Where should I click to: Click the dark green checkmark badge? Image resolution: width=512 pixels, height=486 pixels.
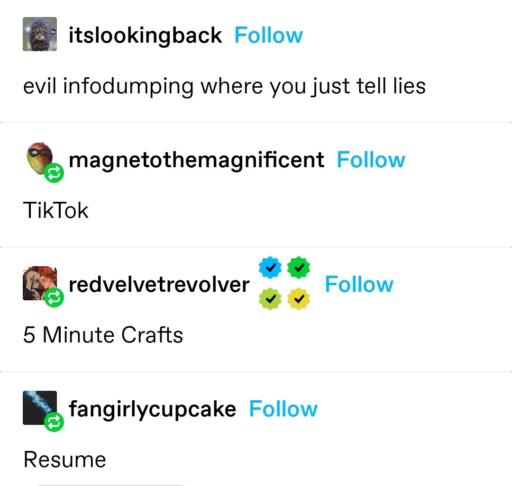(299, 267)
